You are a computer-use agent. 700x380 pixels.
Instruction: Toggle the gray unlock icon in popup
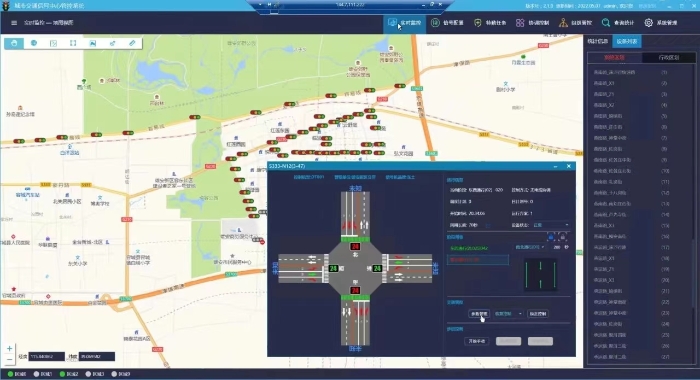[x=562, y=237]
